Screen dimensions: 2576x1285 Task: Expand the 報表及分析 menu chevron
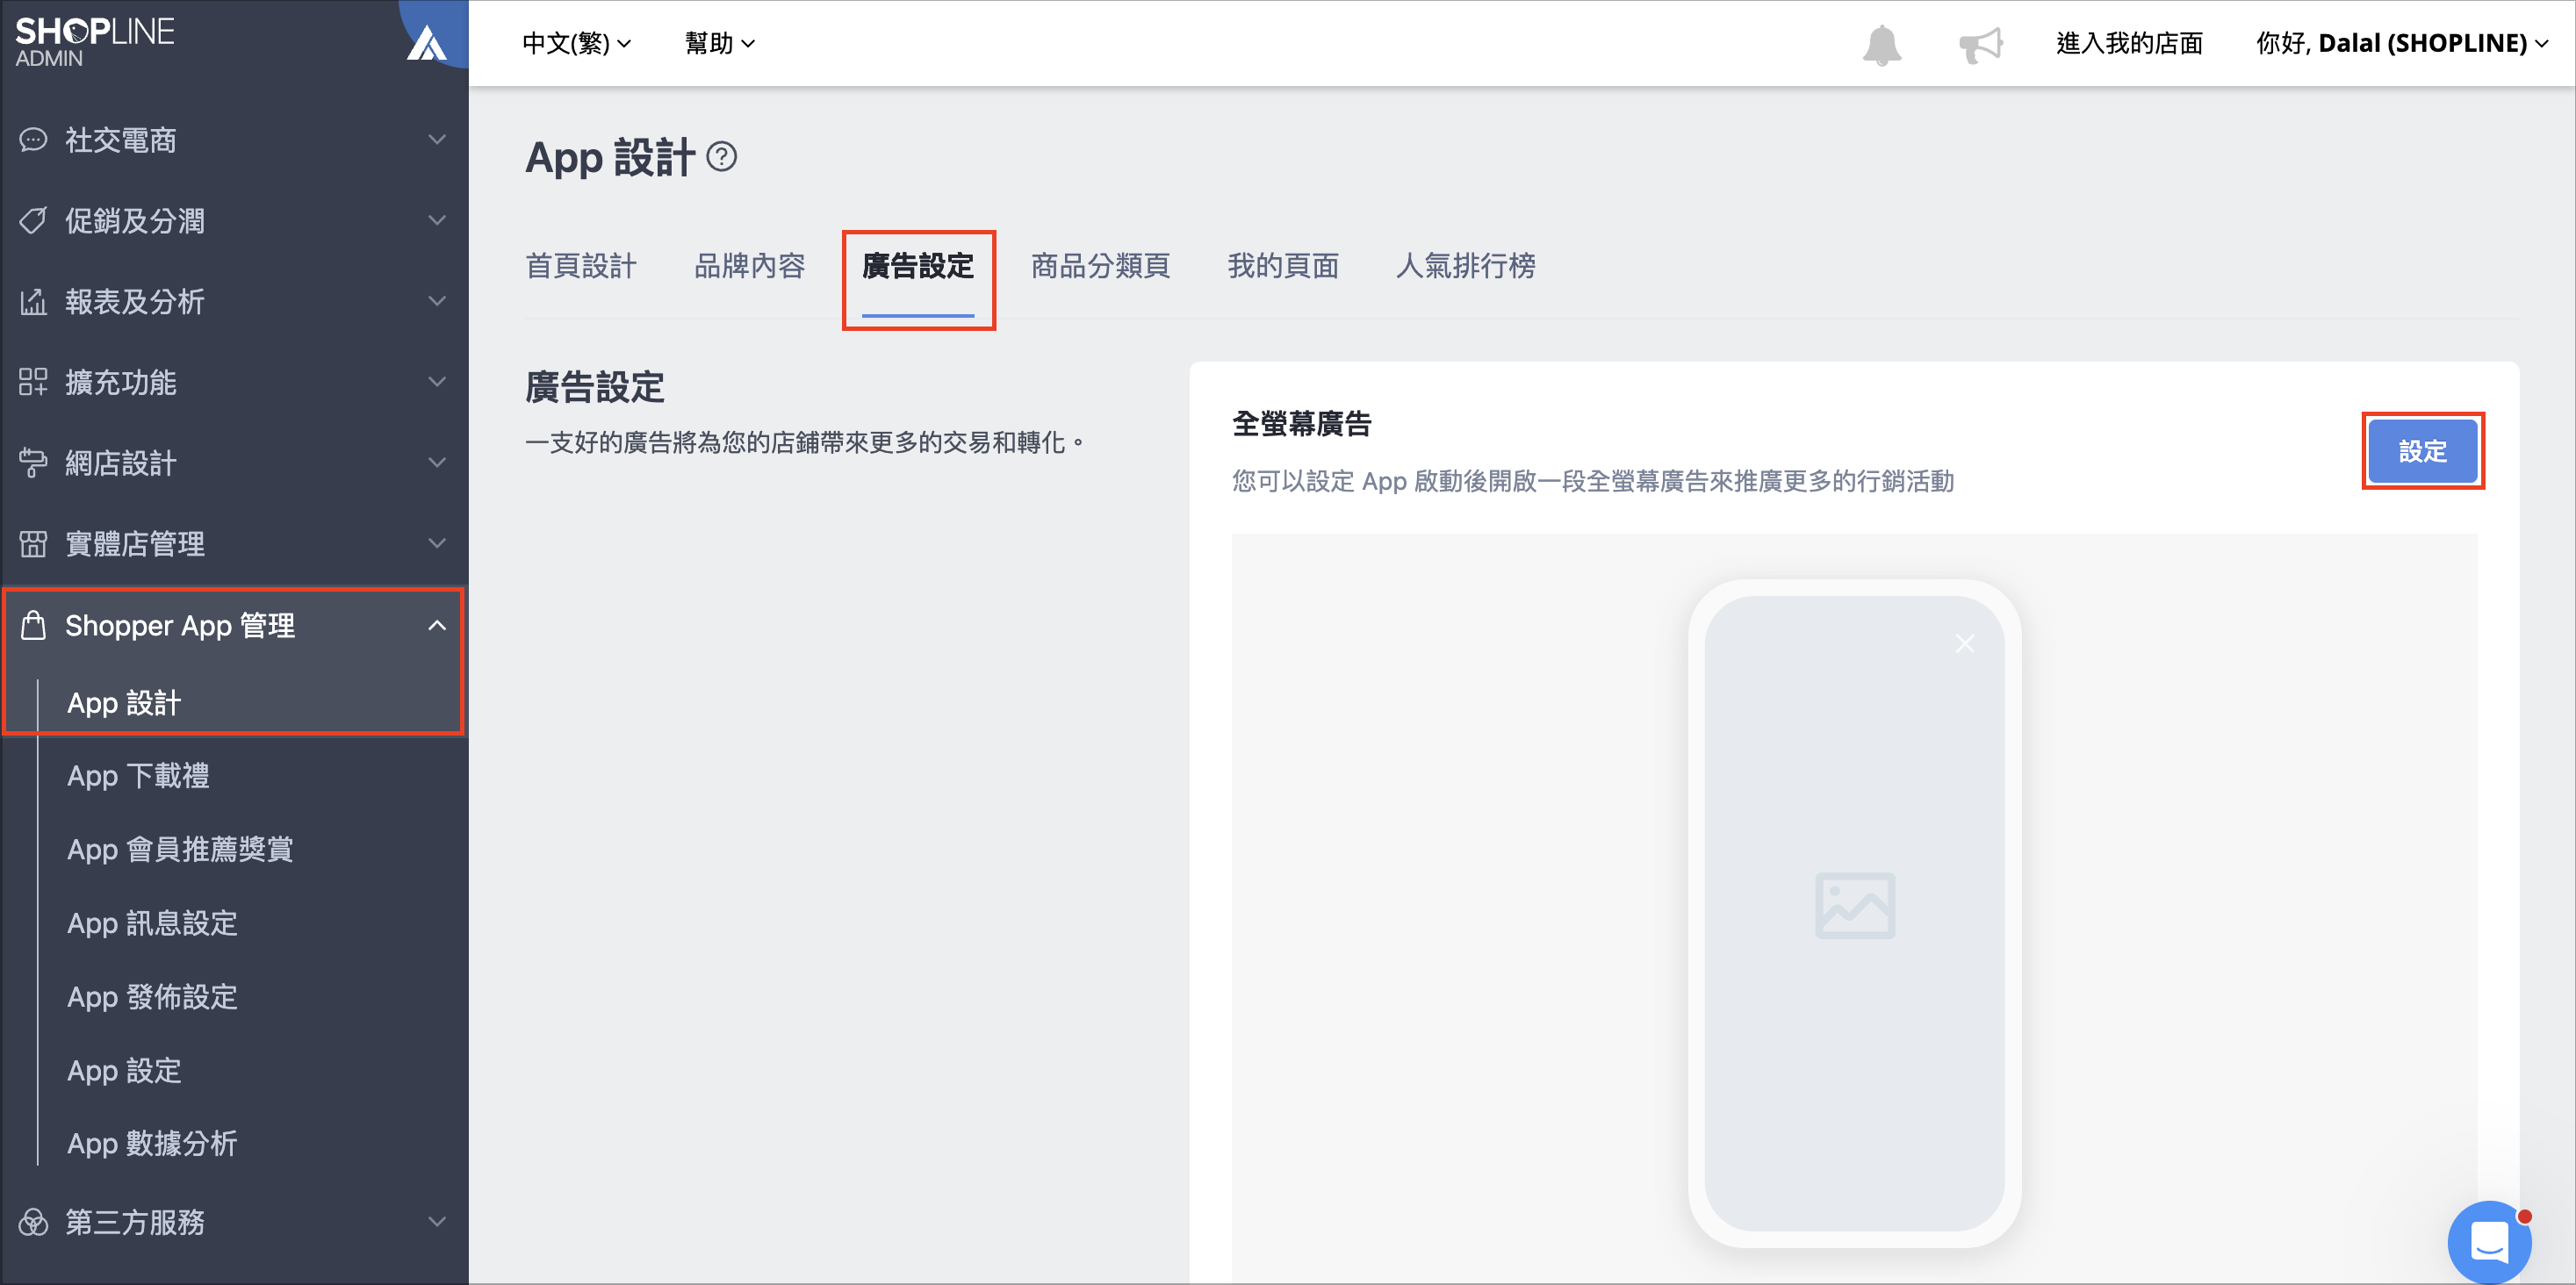pyautogui.click(x=437, y=301)
